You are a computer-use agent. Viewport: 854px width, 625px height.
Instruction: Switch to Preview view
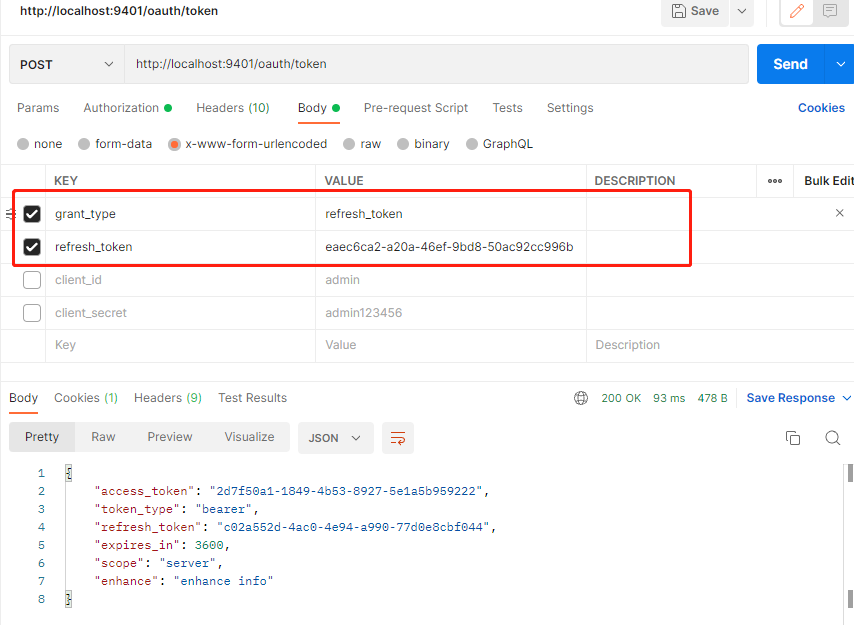(x=169, y=437)
